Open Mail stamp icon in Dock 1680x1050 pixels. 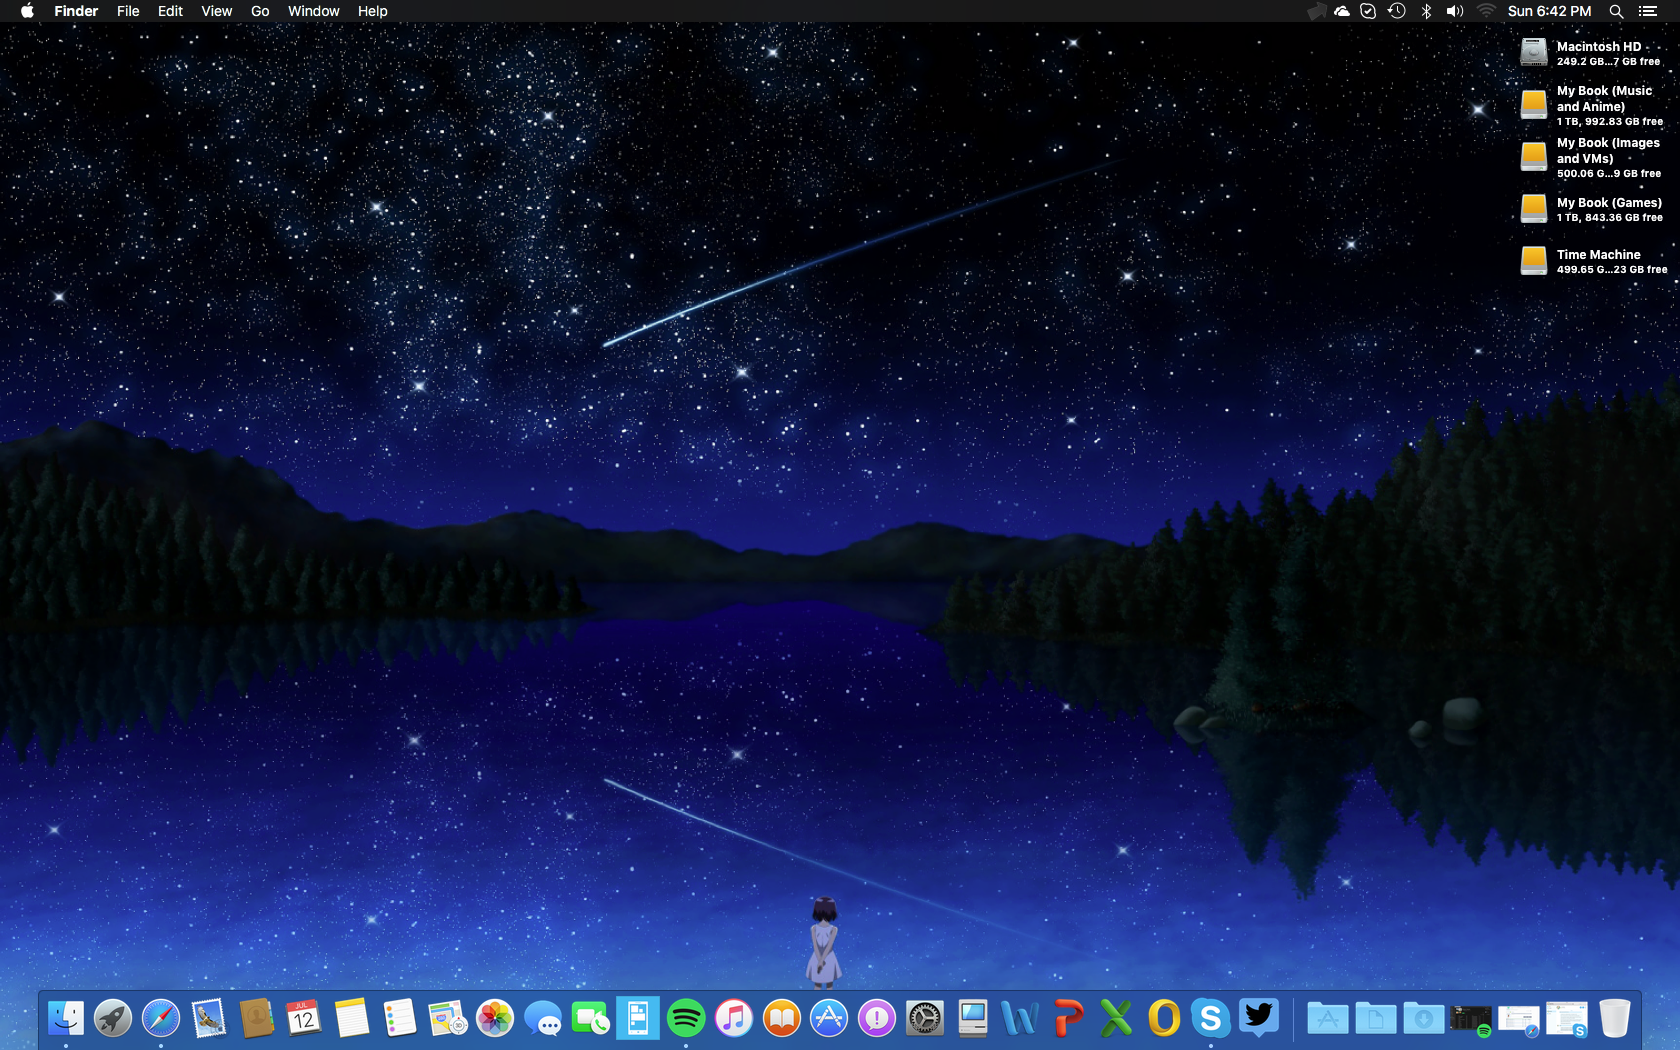(x=209, y=1018)
